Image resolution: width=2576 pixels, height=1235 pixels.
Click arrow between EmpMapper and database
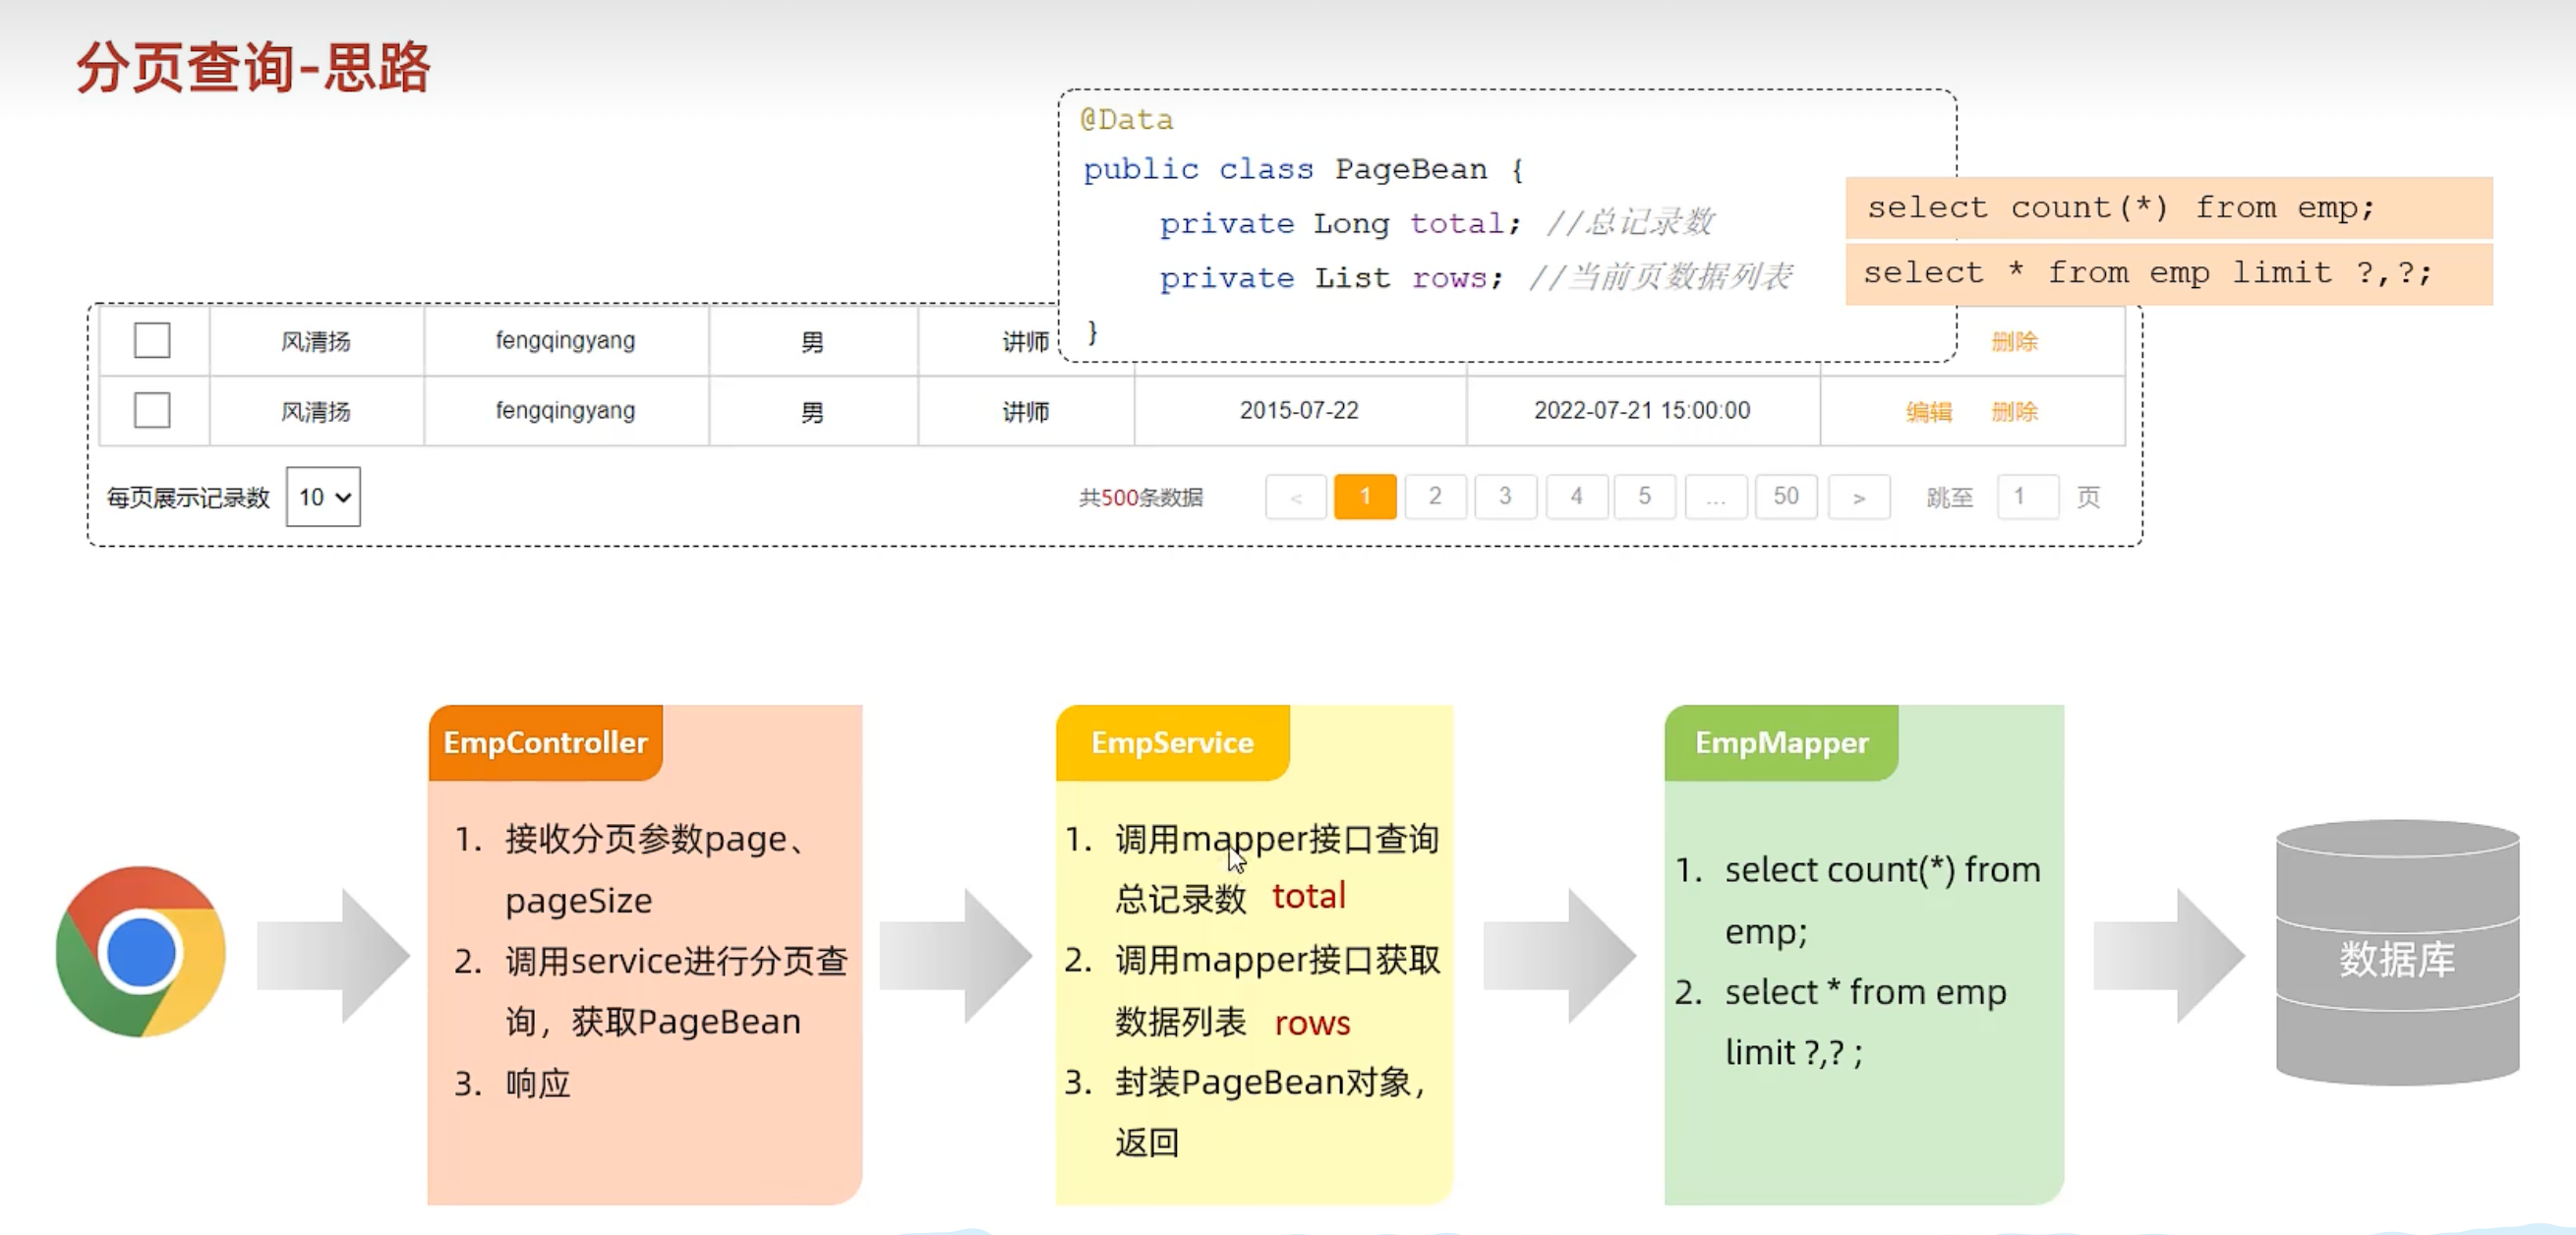(2170, 955)
